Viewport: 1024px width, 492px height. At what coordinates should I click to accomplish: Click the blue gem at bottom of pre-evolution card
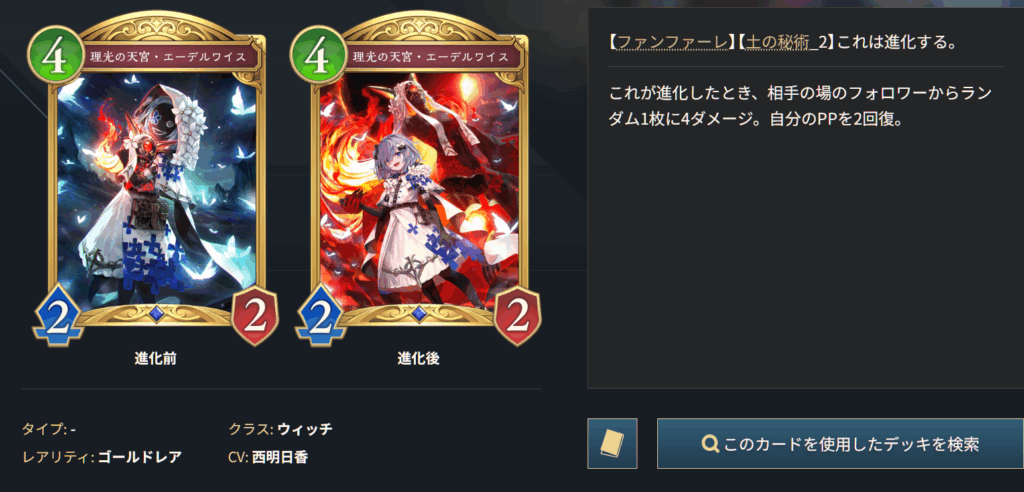click(x=155, y=315)
